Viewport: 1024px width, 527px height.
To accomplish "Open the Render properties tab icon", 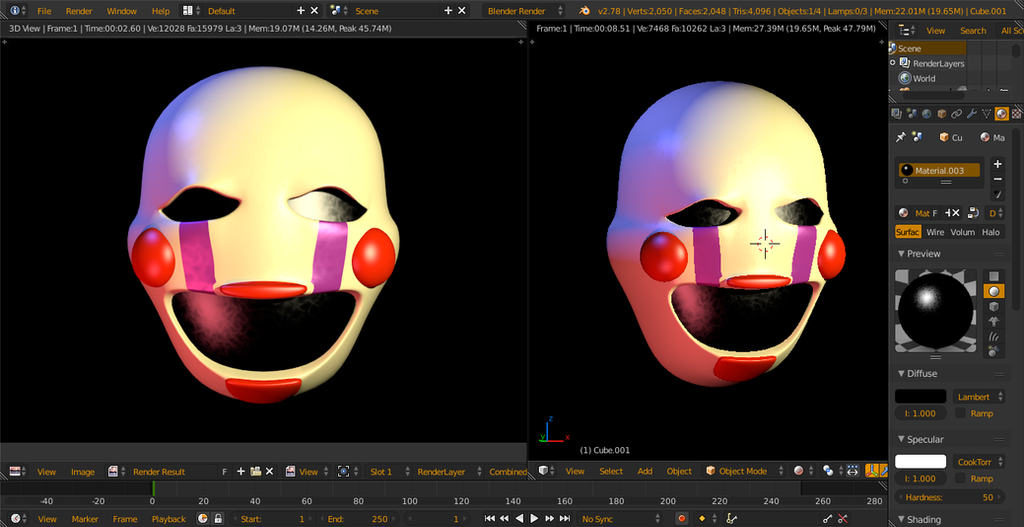I will tap(897, 114).
